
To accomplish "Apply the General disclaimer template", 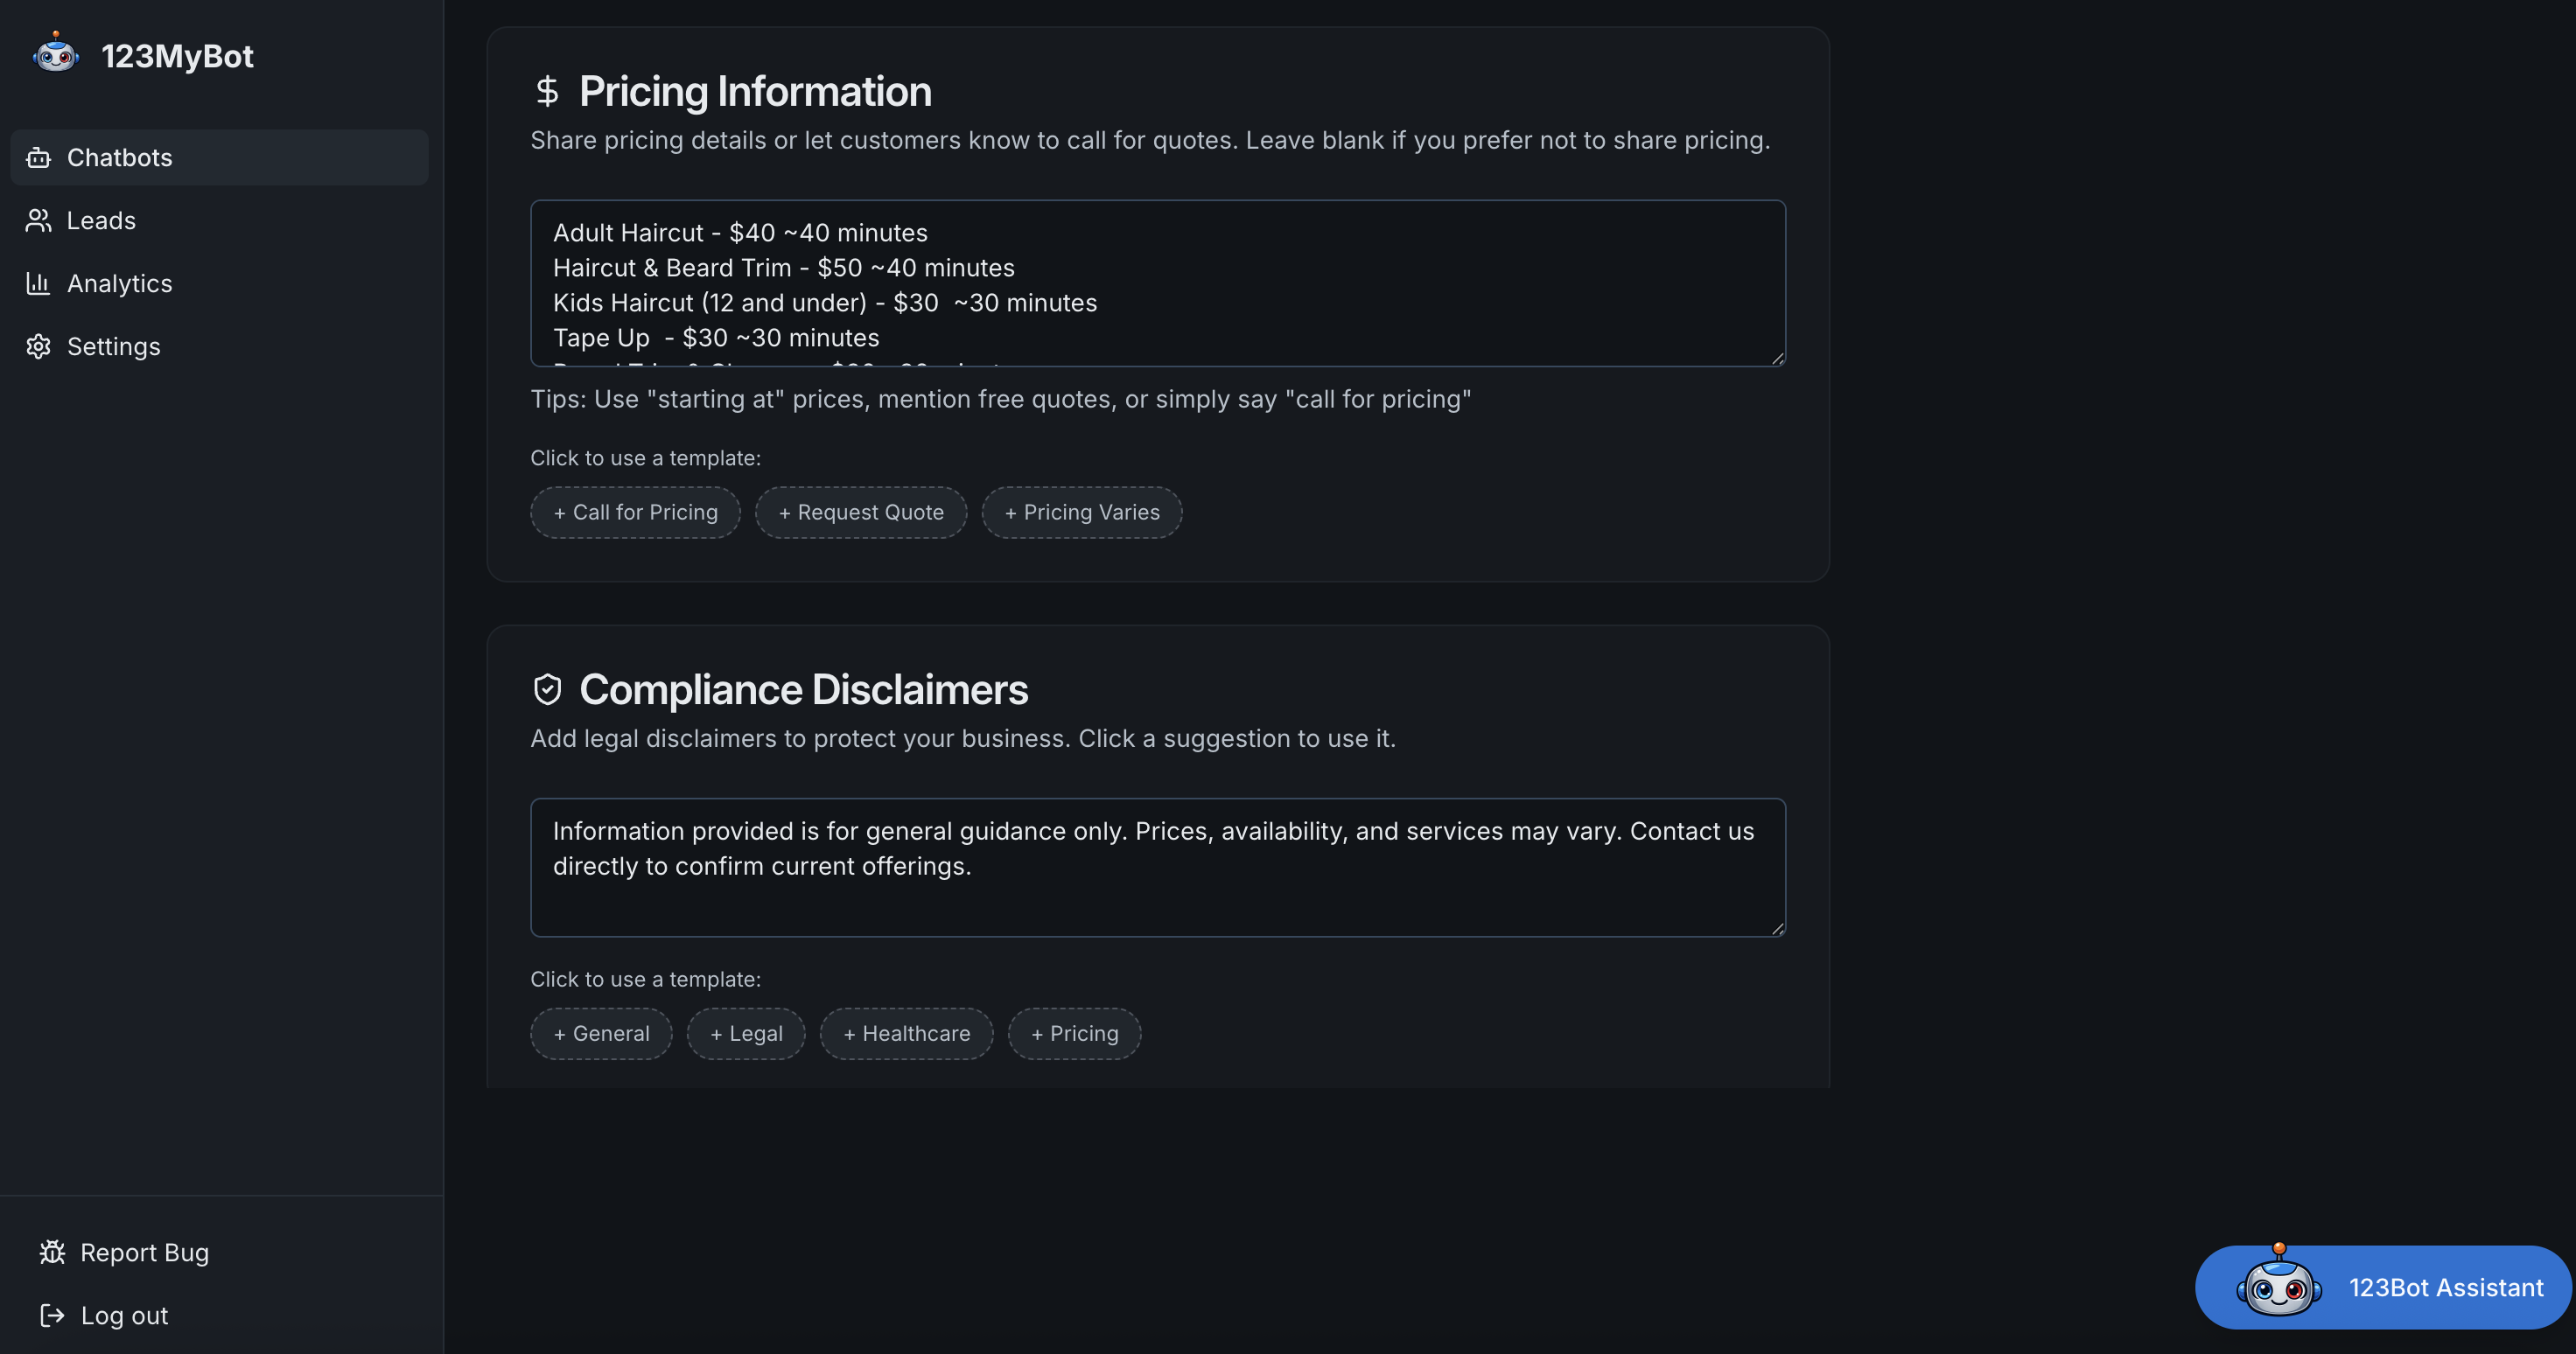I will (x=601, y=1033).
